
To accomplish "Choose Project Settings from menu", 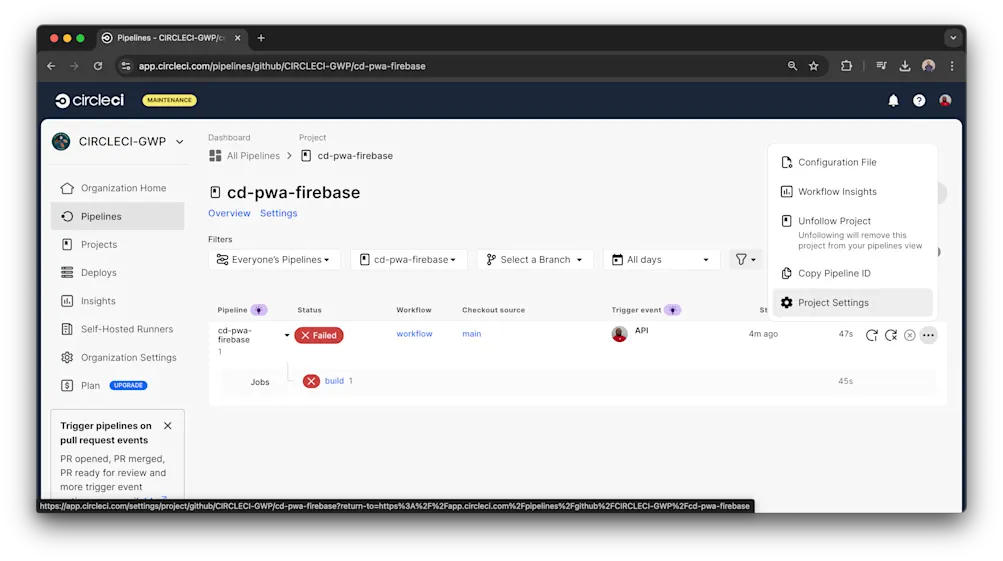I will (853, 303).
